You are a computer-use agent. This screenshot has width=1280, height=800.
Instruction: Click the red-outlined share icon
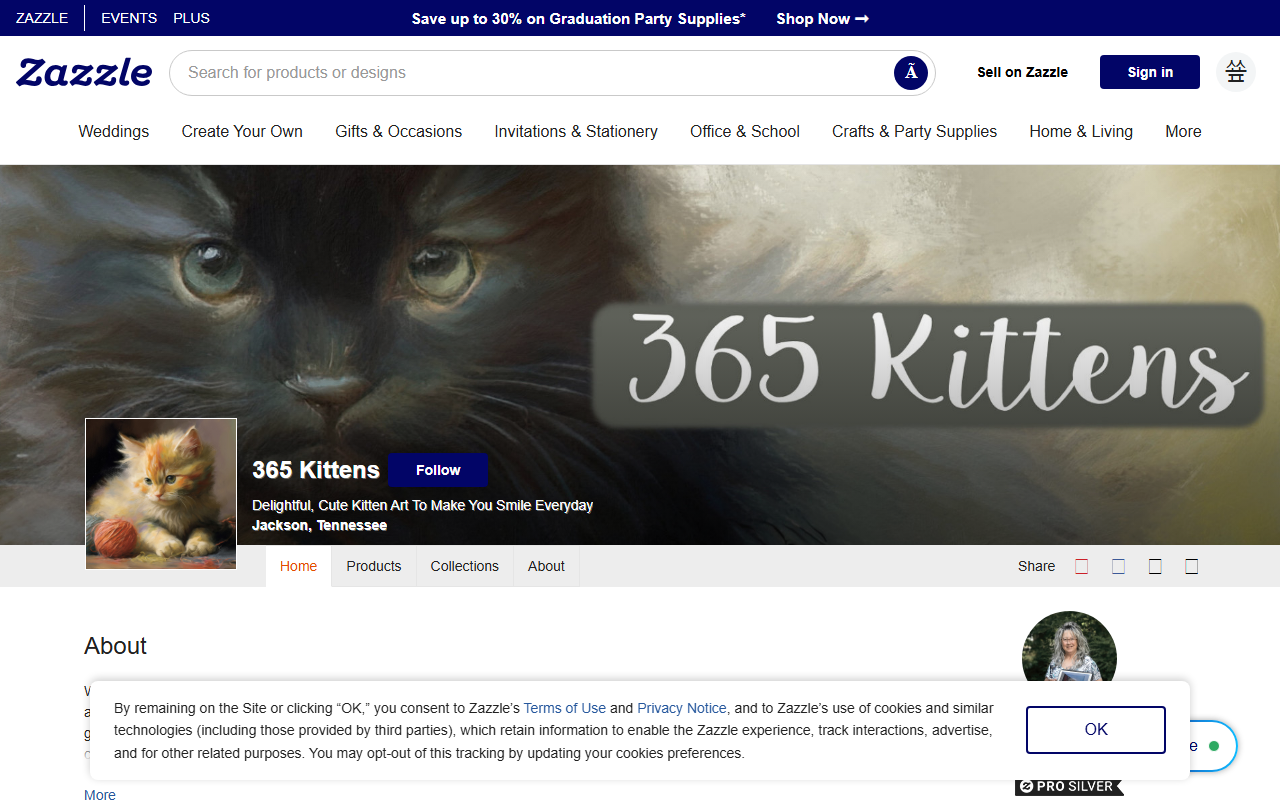click(x=1081, y=566)
